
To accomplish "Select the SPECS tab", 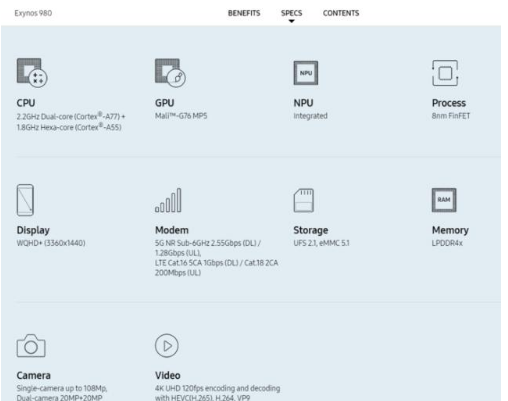I will (x=292, y=13).
